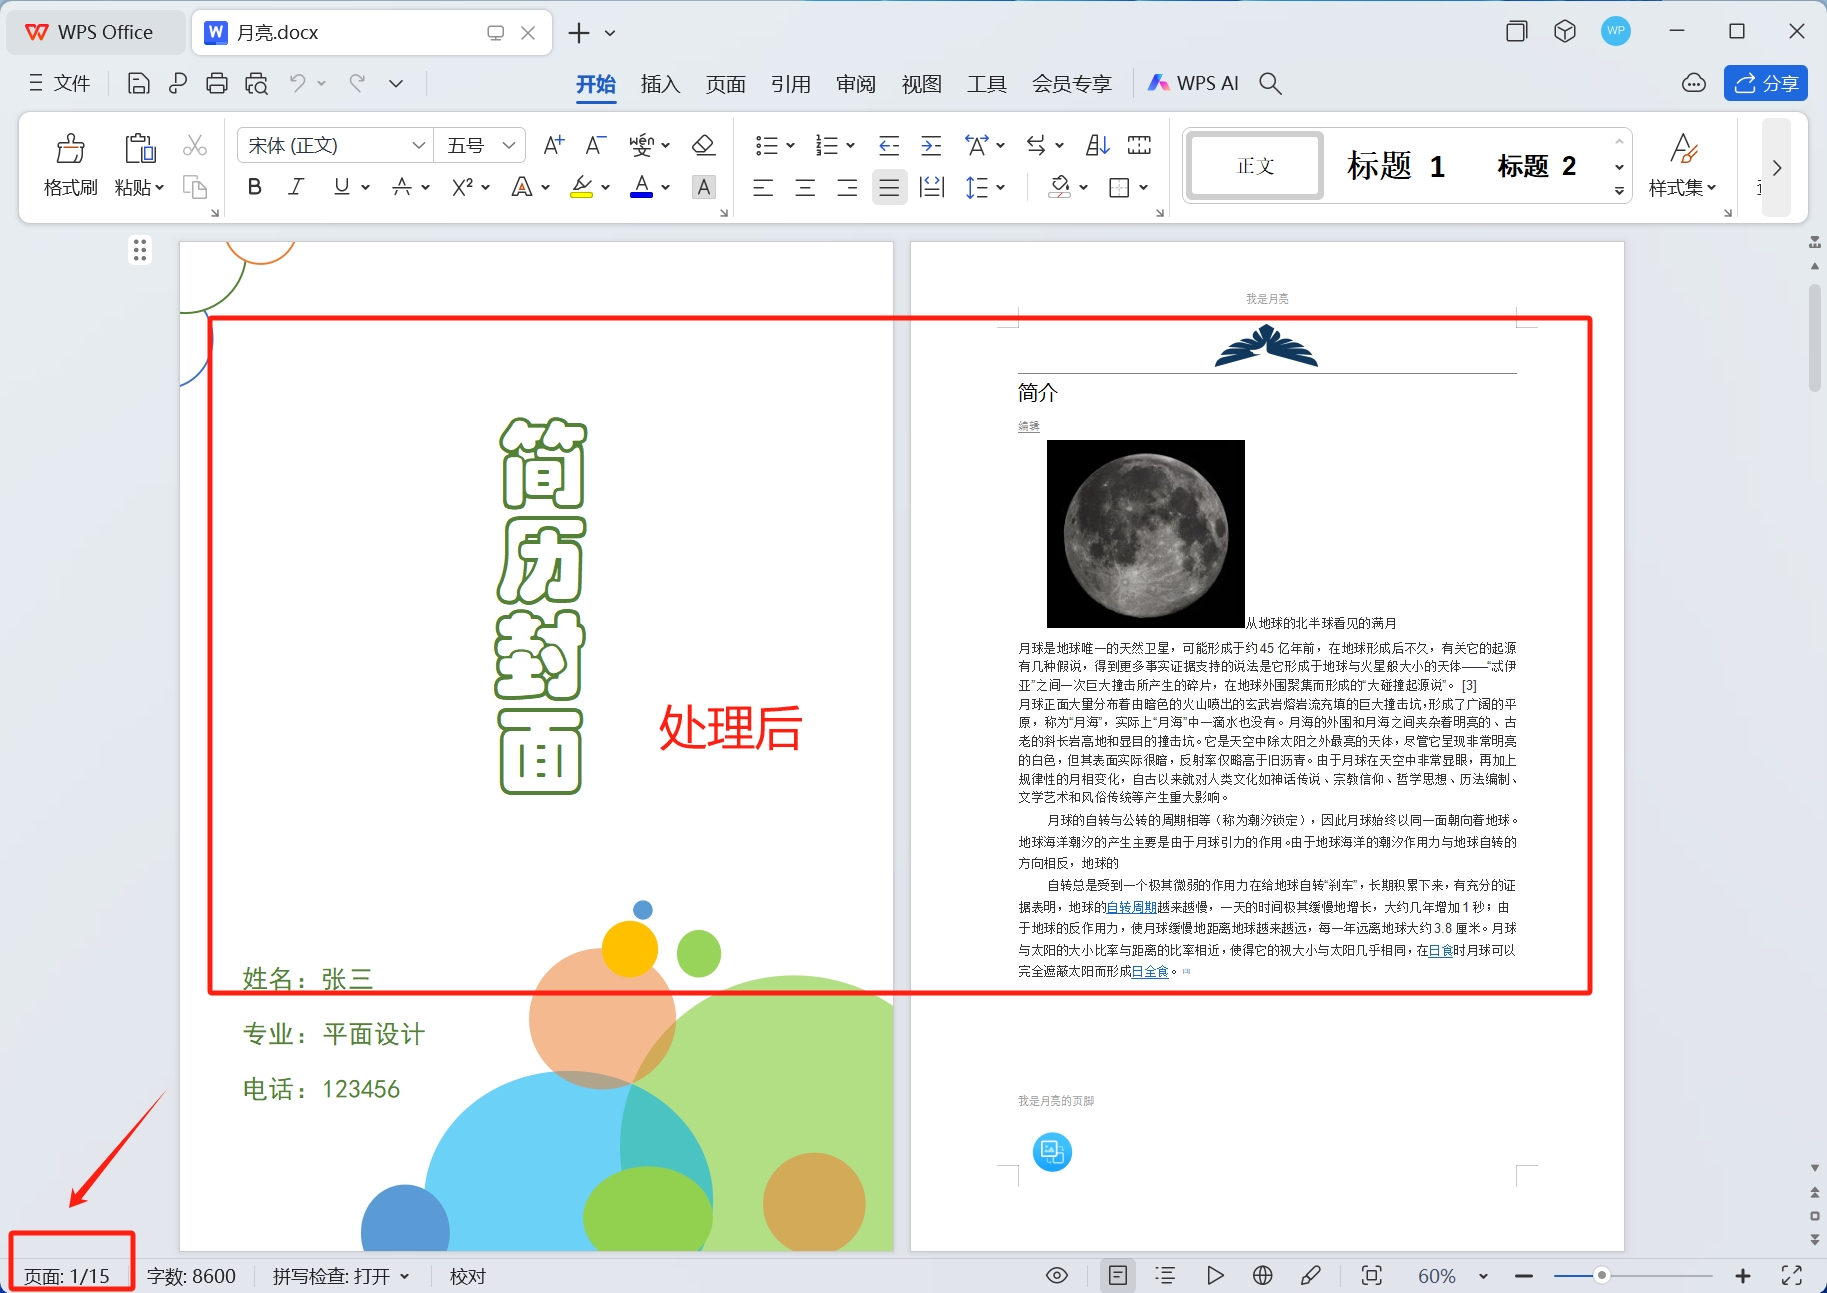Enable the justify alignment option
The height and width of the screenshot is (1293, 1827).
point(888,187)
